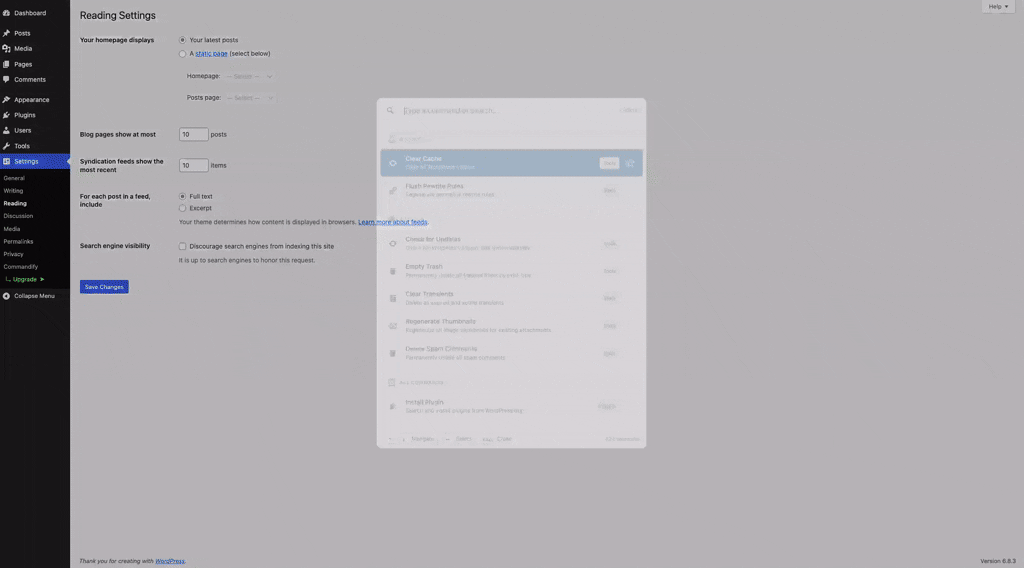This screenshot has height=568, width=1024.
Task: Open Appearance via its paintbrush icon
Action: (x=7, y=100)
